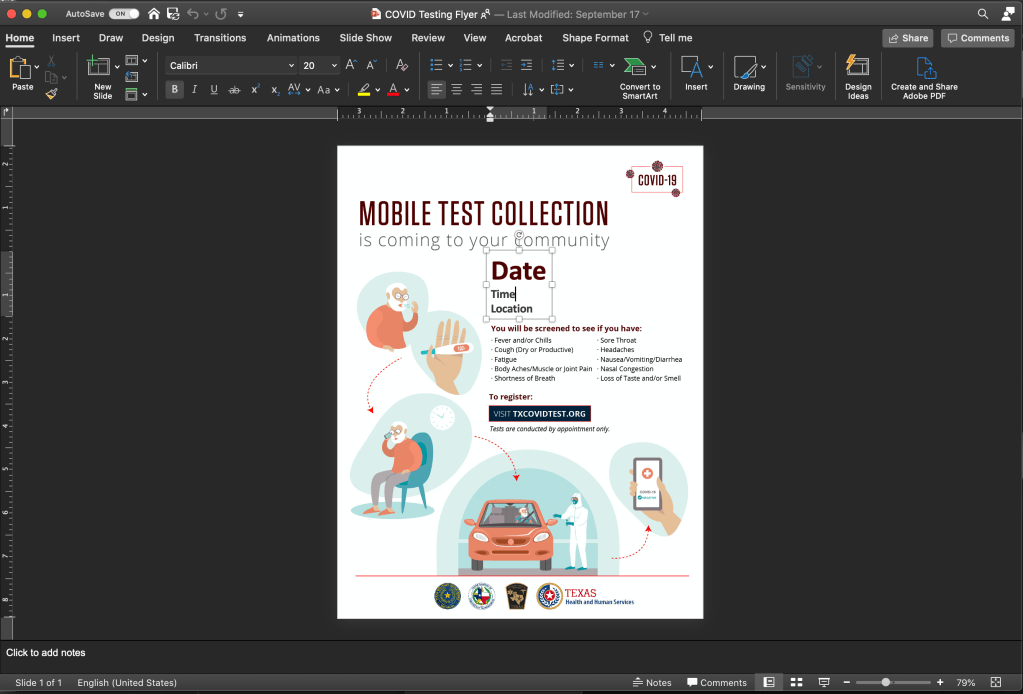Viewport: 1023px width, 694px height.
Task: Click the Notes button in status bar
Action: tap(652, 682)
